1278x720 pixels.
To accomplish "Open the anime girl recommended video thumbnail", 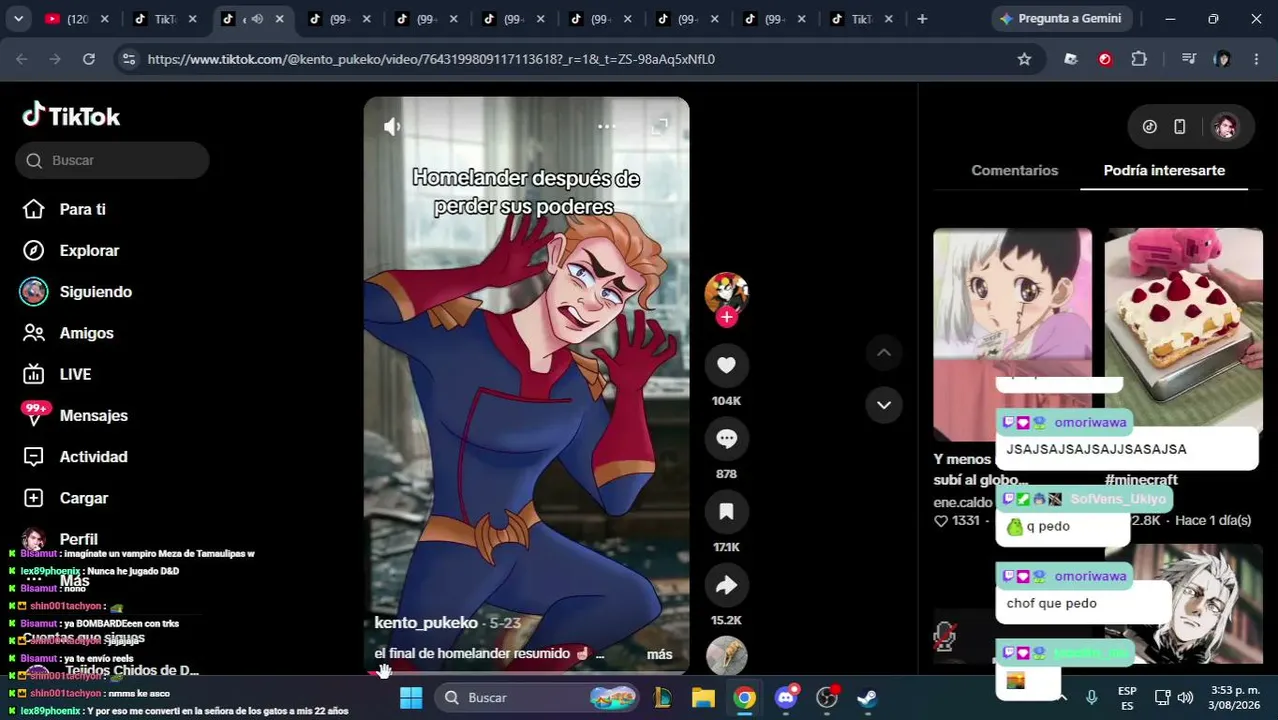I will pyautogui.click(x=1012, y=334).
